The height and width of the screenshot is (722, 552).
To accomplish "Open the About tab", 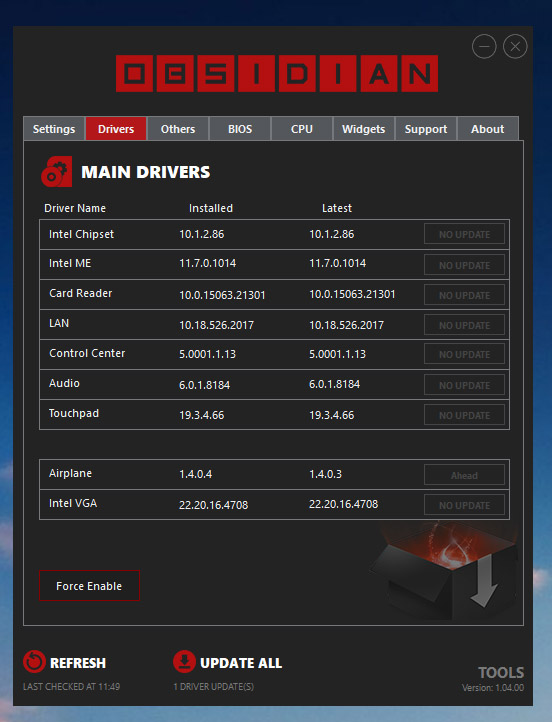I will coord(488,129).
